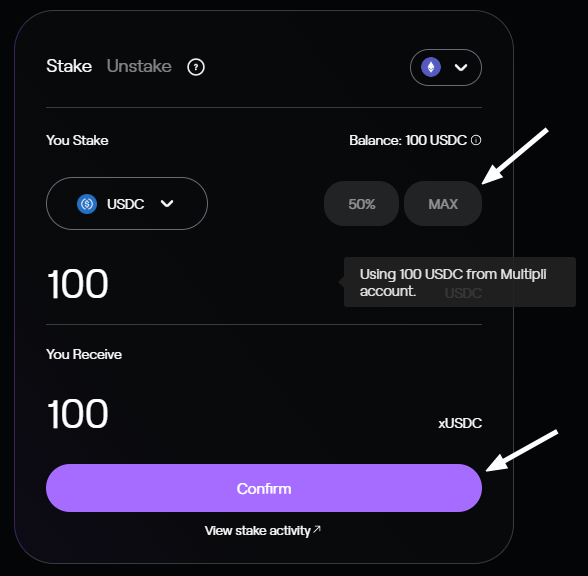Open the USDC token dropdown chevron
This screenshot has height=576, width=588.
167,203
